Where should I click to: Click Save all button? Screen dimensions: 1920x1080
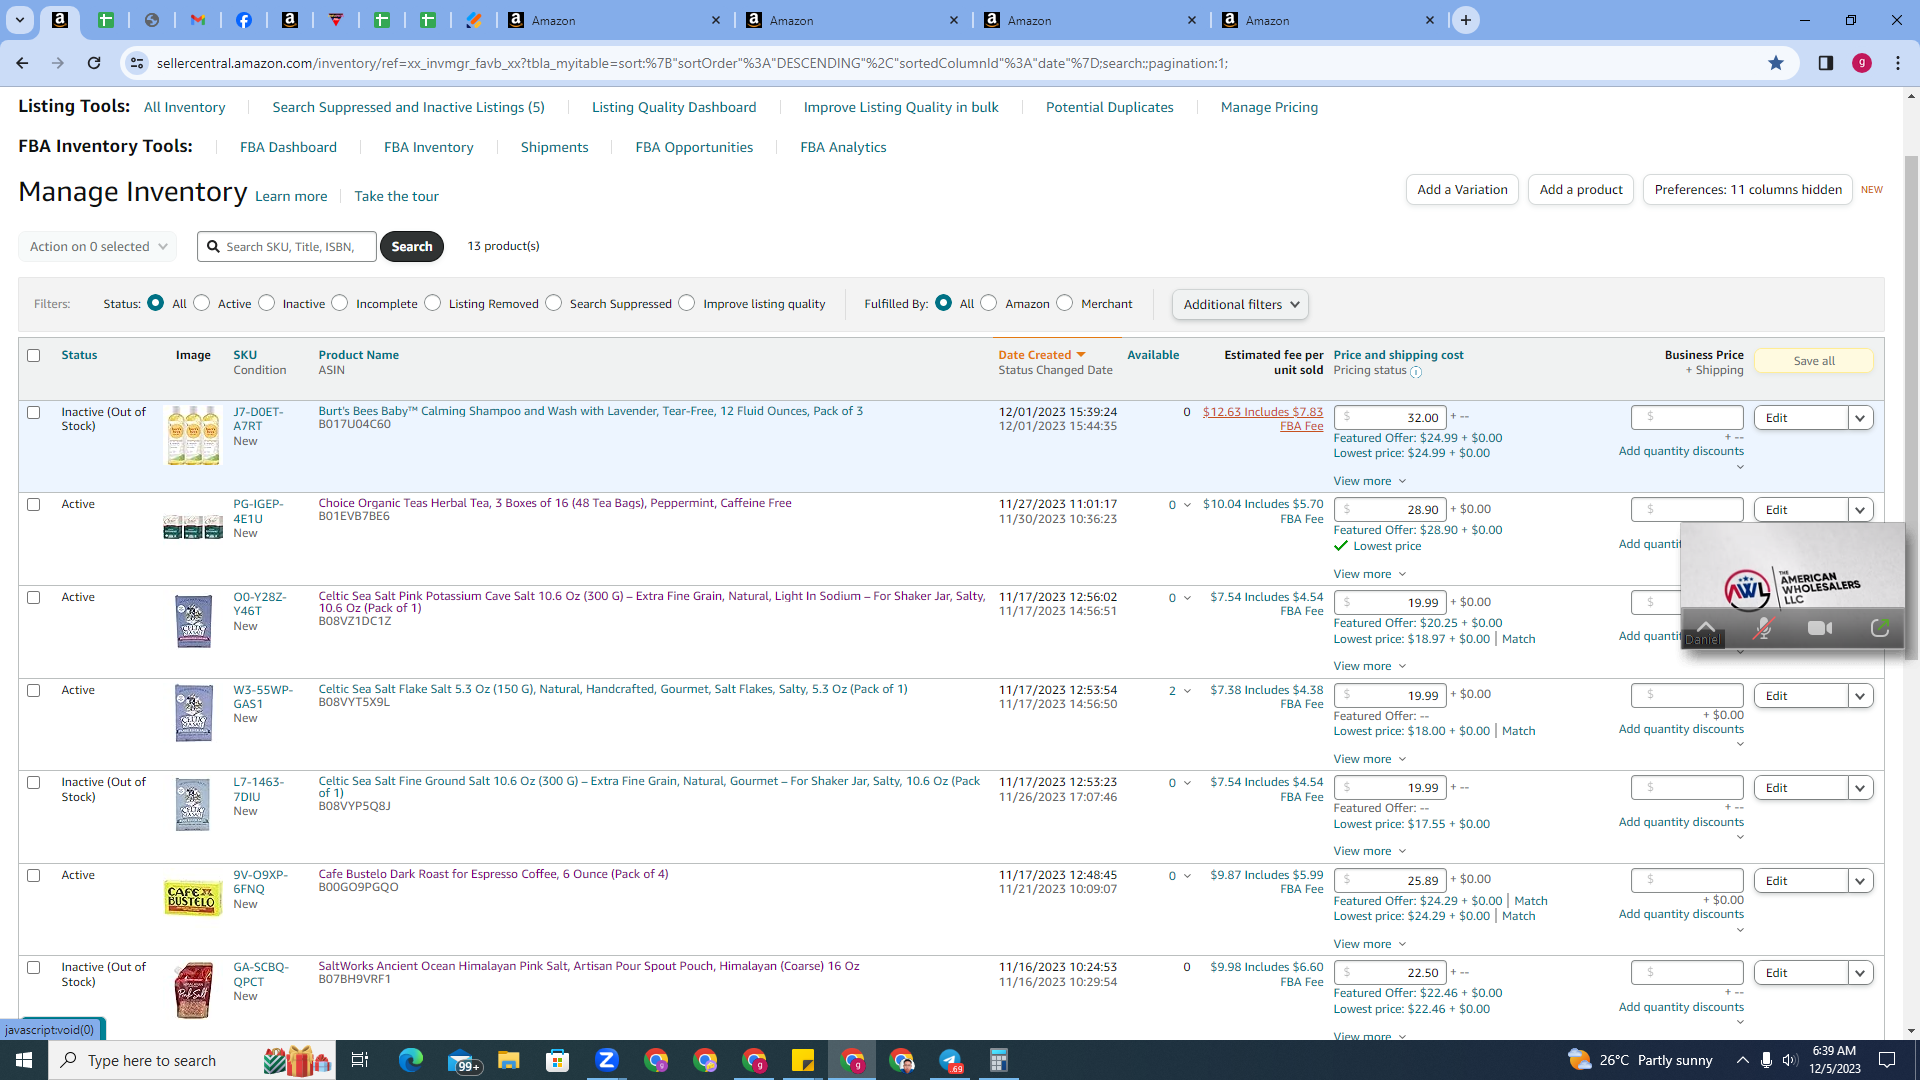click(x=1814, y=361)
